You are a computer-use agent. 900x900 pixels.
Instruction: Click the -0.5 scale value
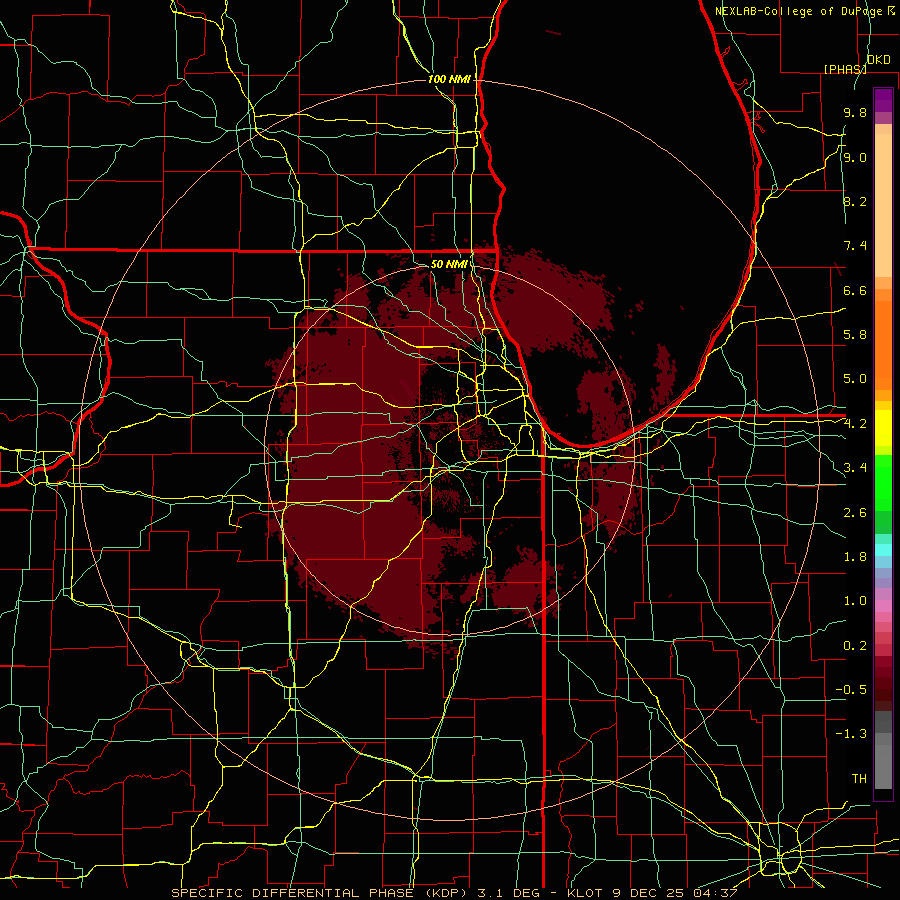click(851, 690)
